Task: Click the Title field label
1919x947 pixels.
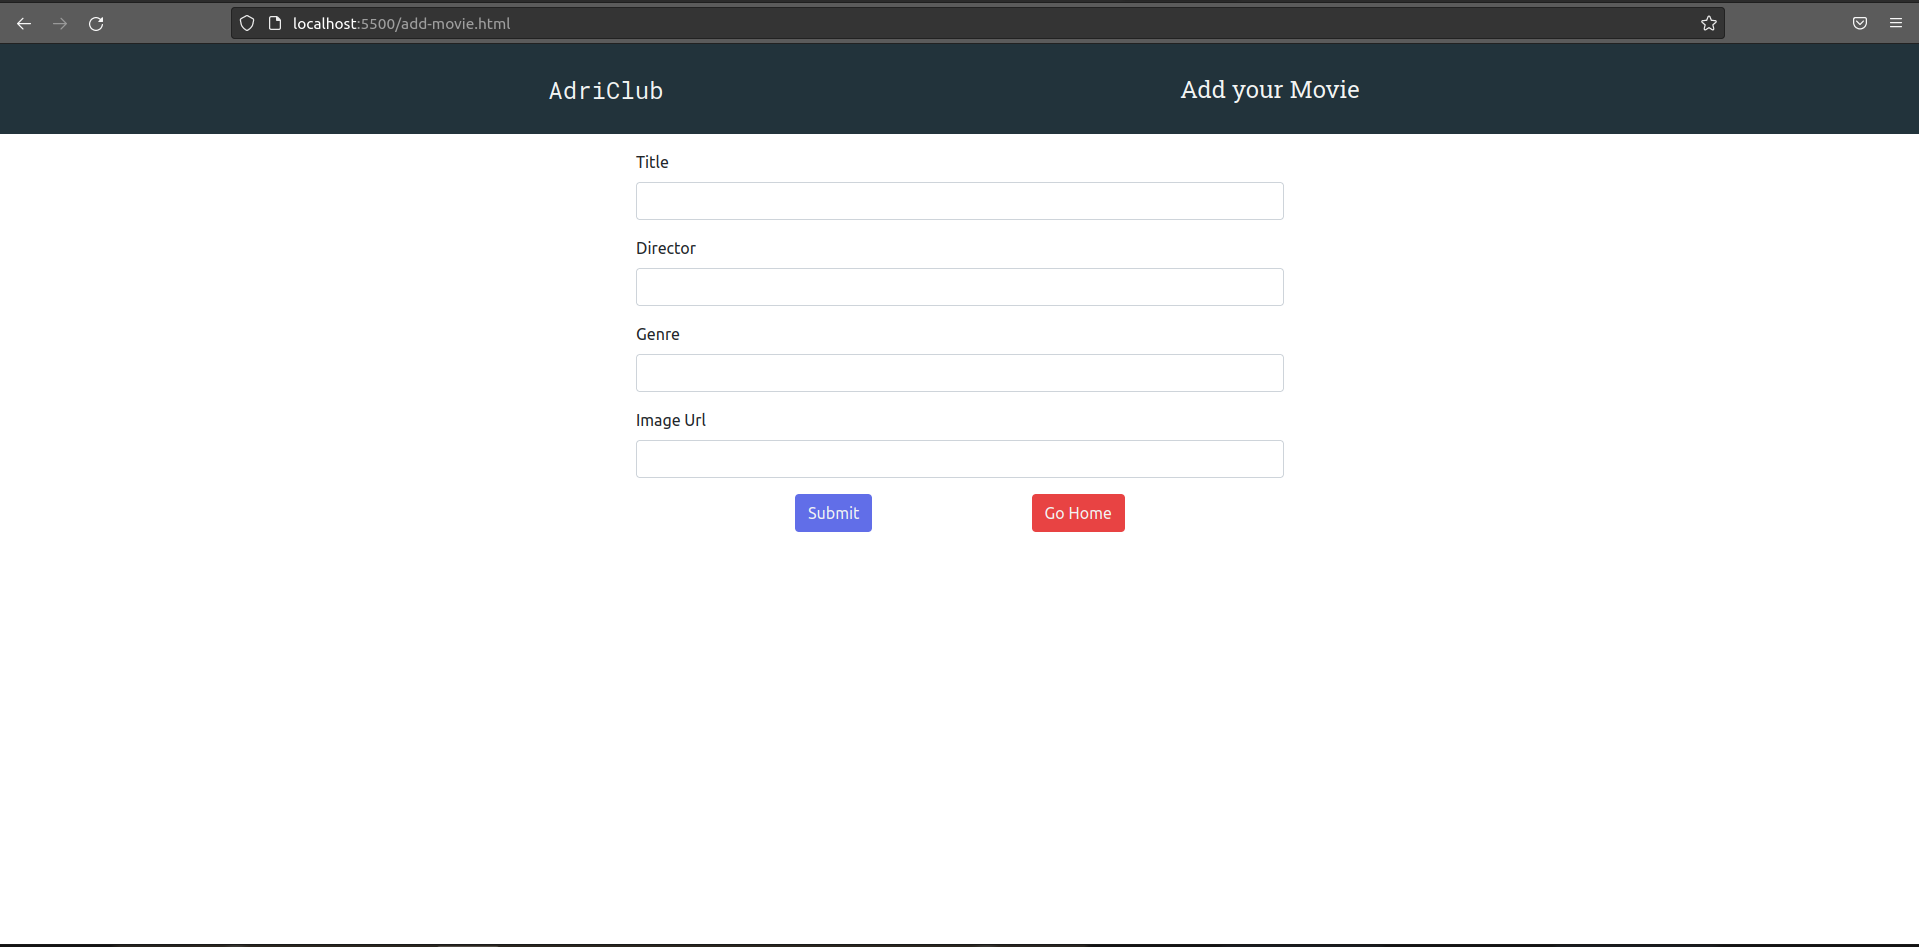Action: click(x=652, y=162)
